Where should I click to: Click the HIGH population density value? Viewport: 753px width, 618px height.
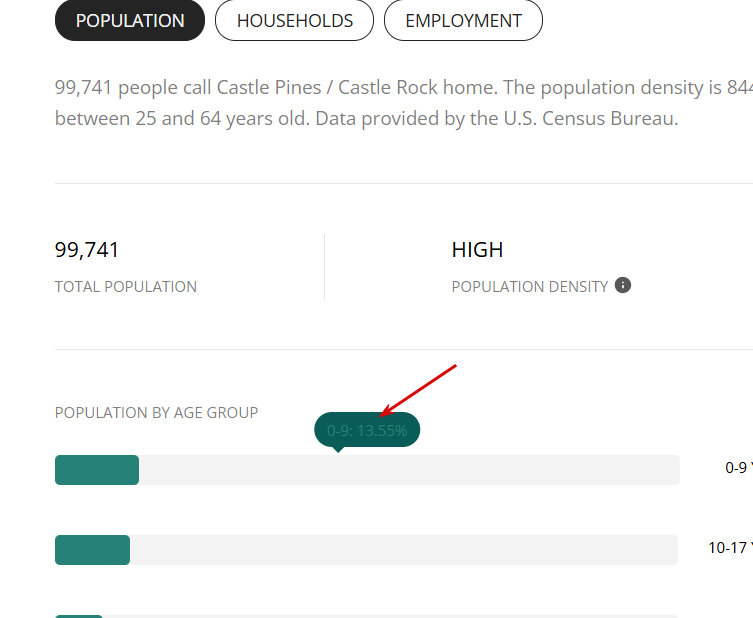click(477, 250)
